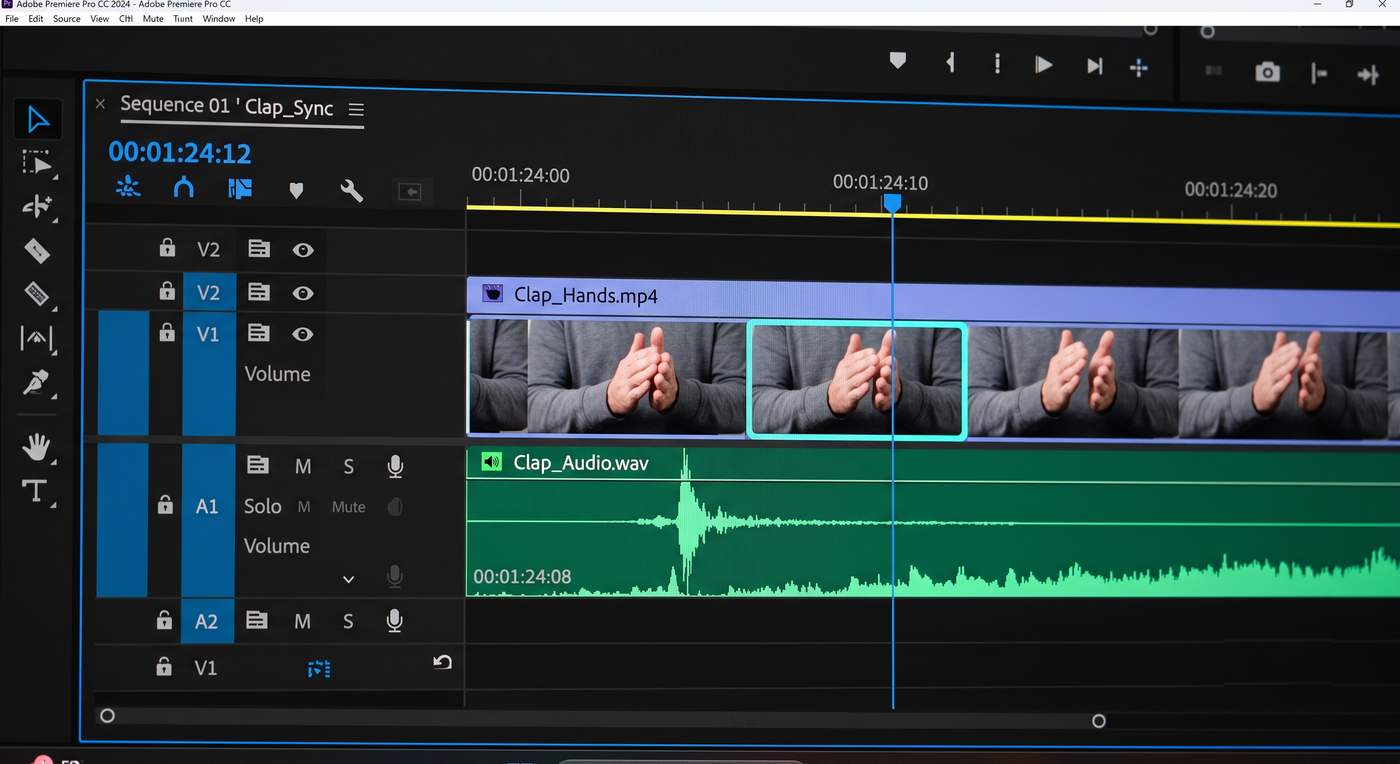This screenshot has height=764, width=1400.
Task: Click the camera export frame icon
Action: 1267,72
